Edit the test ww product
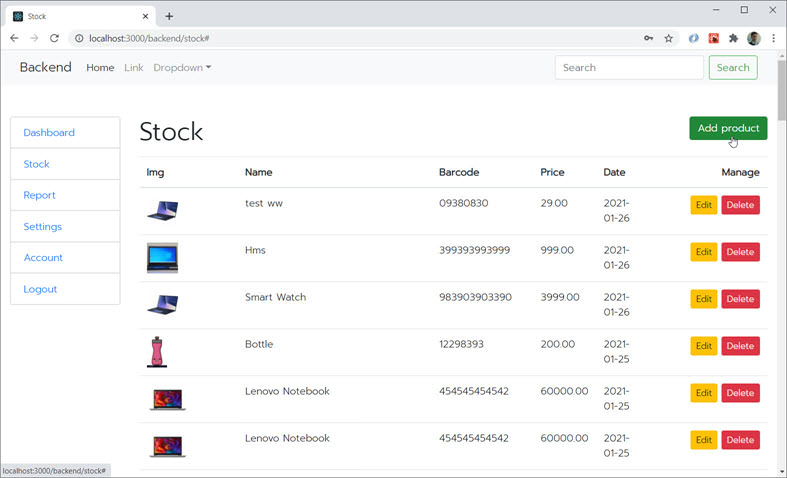Viewport: 787px width, 478px height. point(703,205)
